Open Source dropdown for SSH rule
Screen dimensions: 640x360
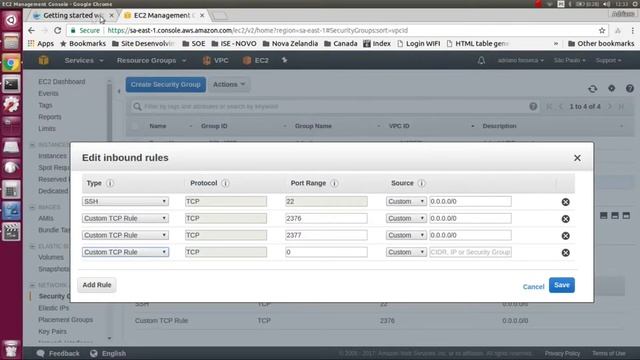(x=406, y=201)
